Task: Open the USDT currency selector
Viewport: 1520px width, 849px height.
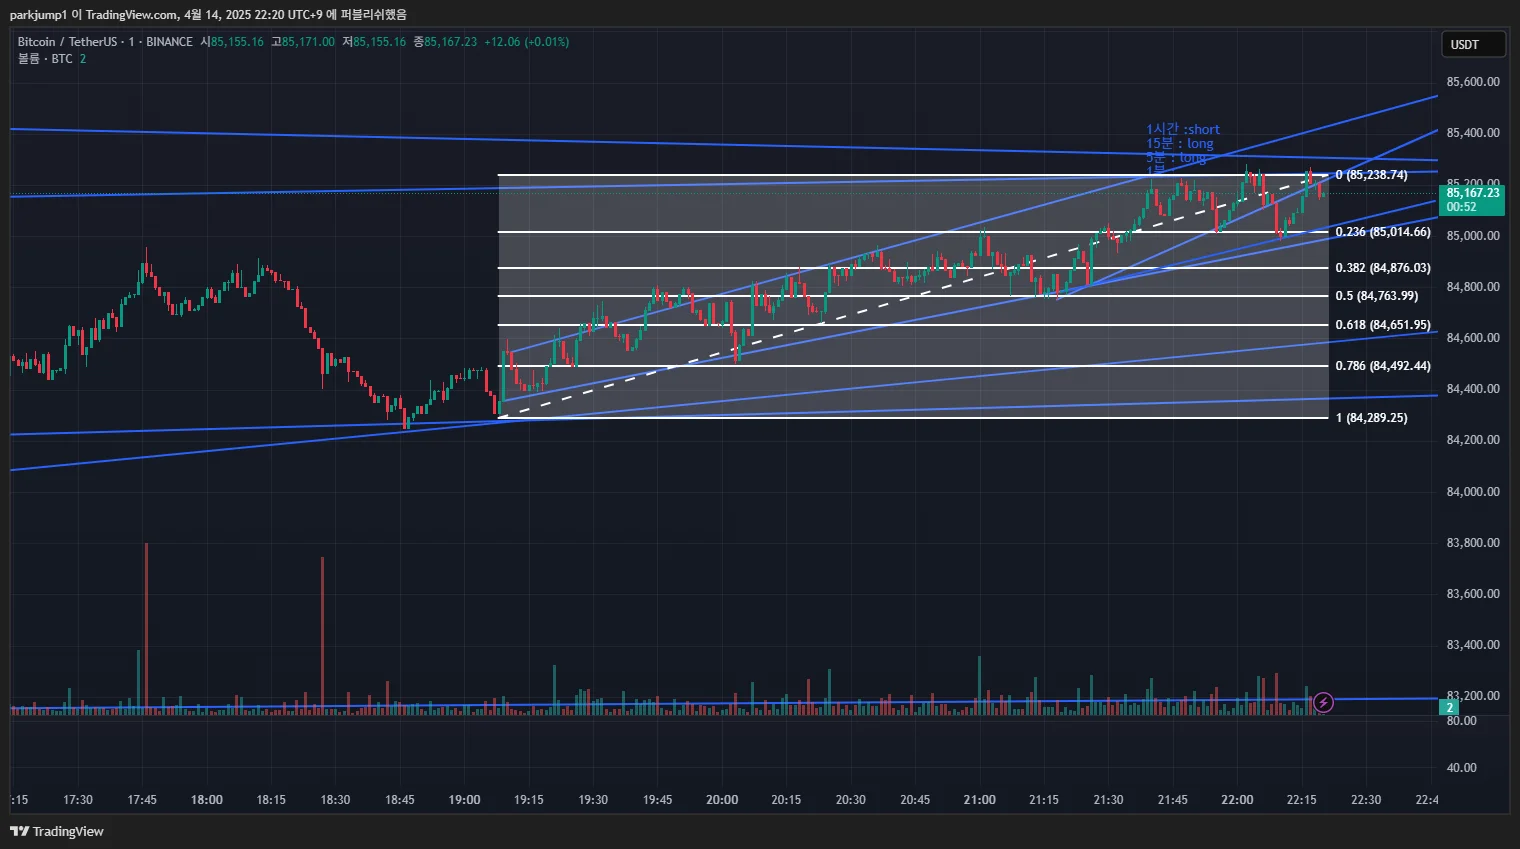Action: [x=1473, y=45]
